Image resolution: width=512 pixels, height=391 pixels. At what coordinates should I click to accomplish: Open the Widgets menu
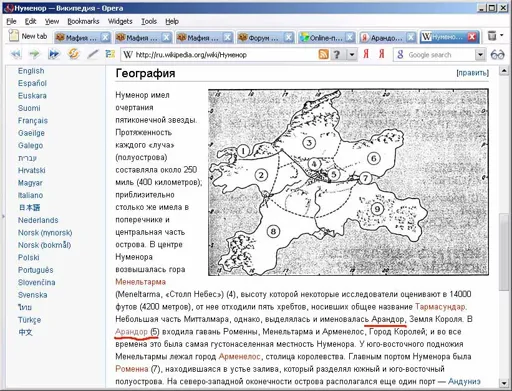click(120, 21)
